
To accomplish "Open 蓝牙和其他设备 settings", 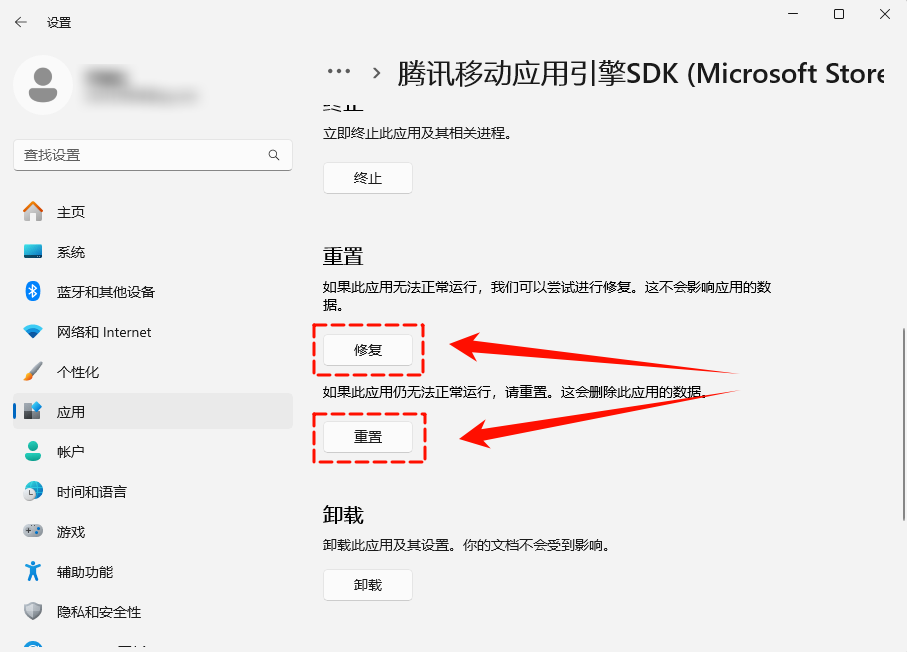I will pyautogui.click(x=153, y=292).
